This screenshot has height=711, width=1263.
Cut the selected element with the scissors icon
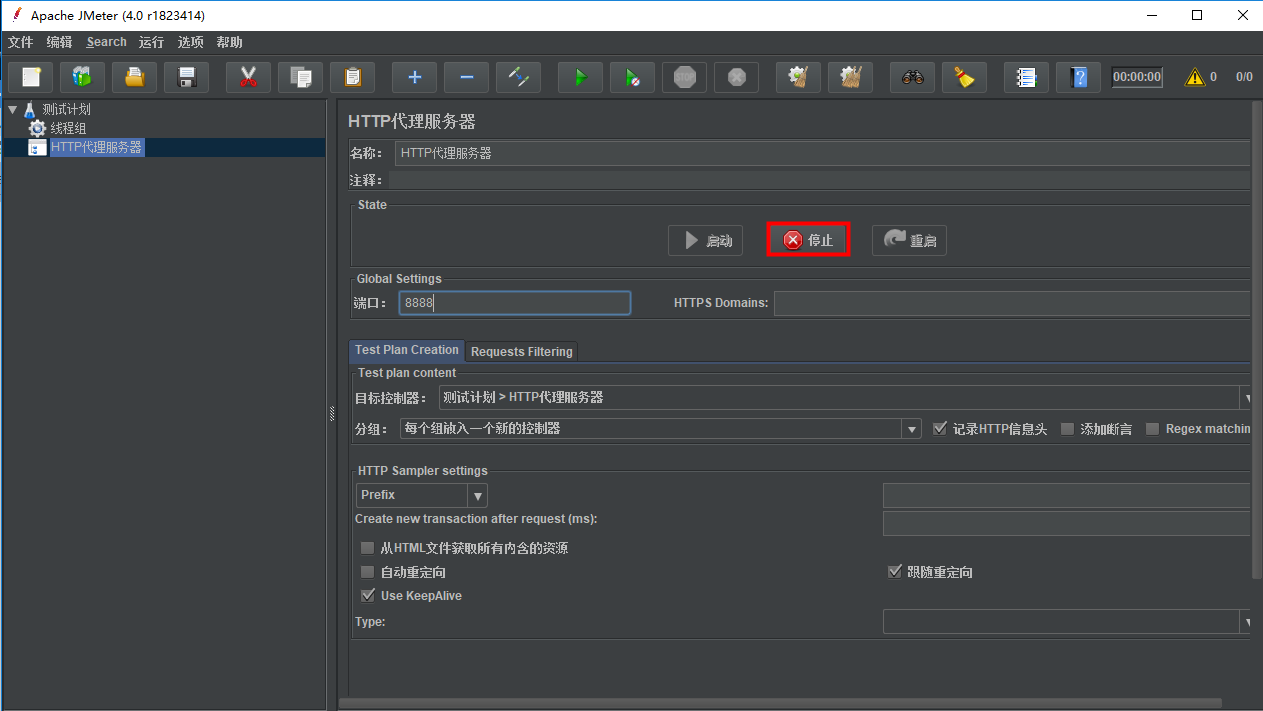248,77
